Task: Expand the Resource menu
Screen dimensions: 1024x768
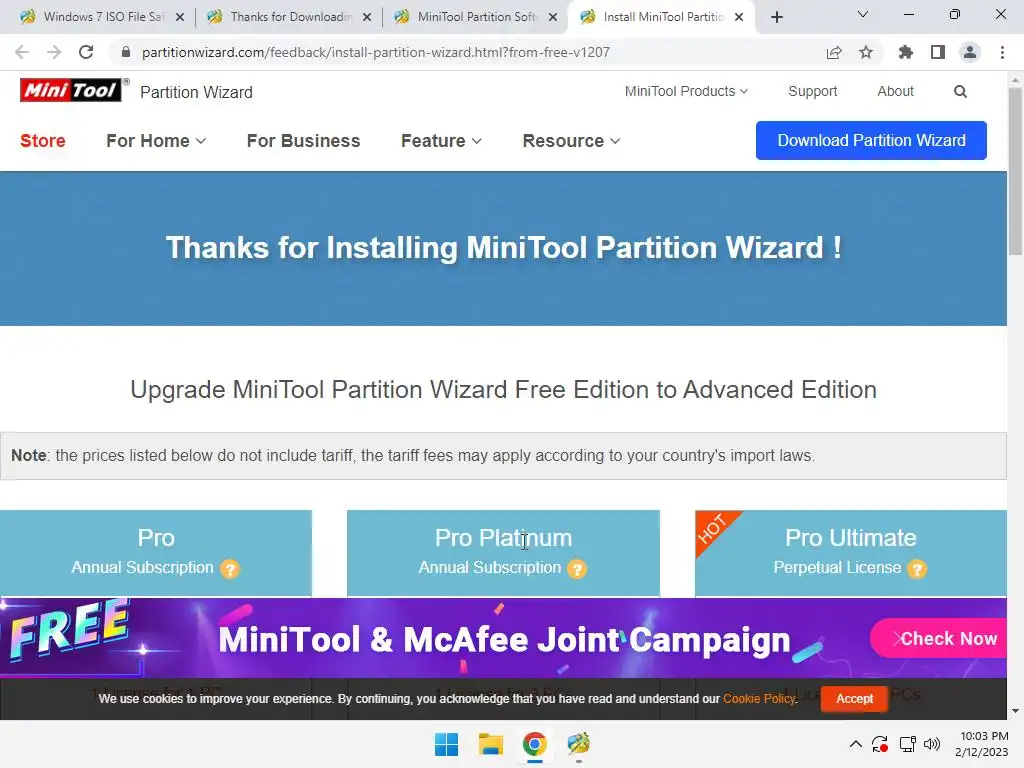Action: point(571,141)
